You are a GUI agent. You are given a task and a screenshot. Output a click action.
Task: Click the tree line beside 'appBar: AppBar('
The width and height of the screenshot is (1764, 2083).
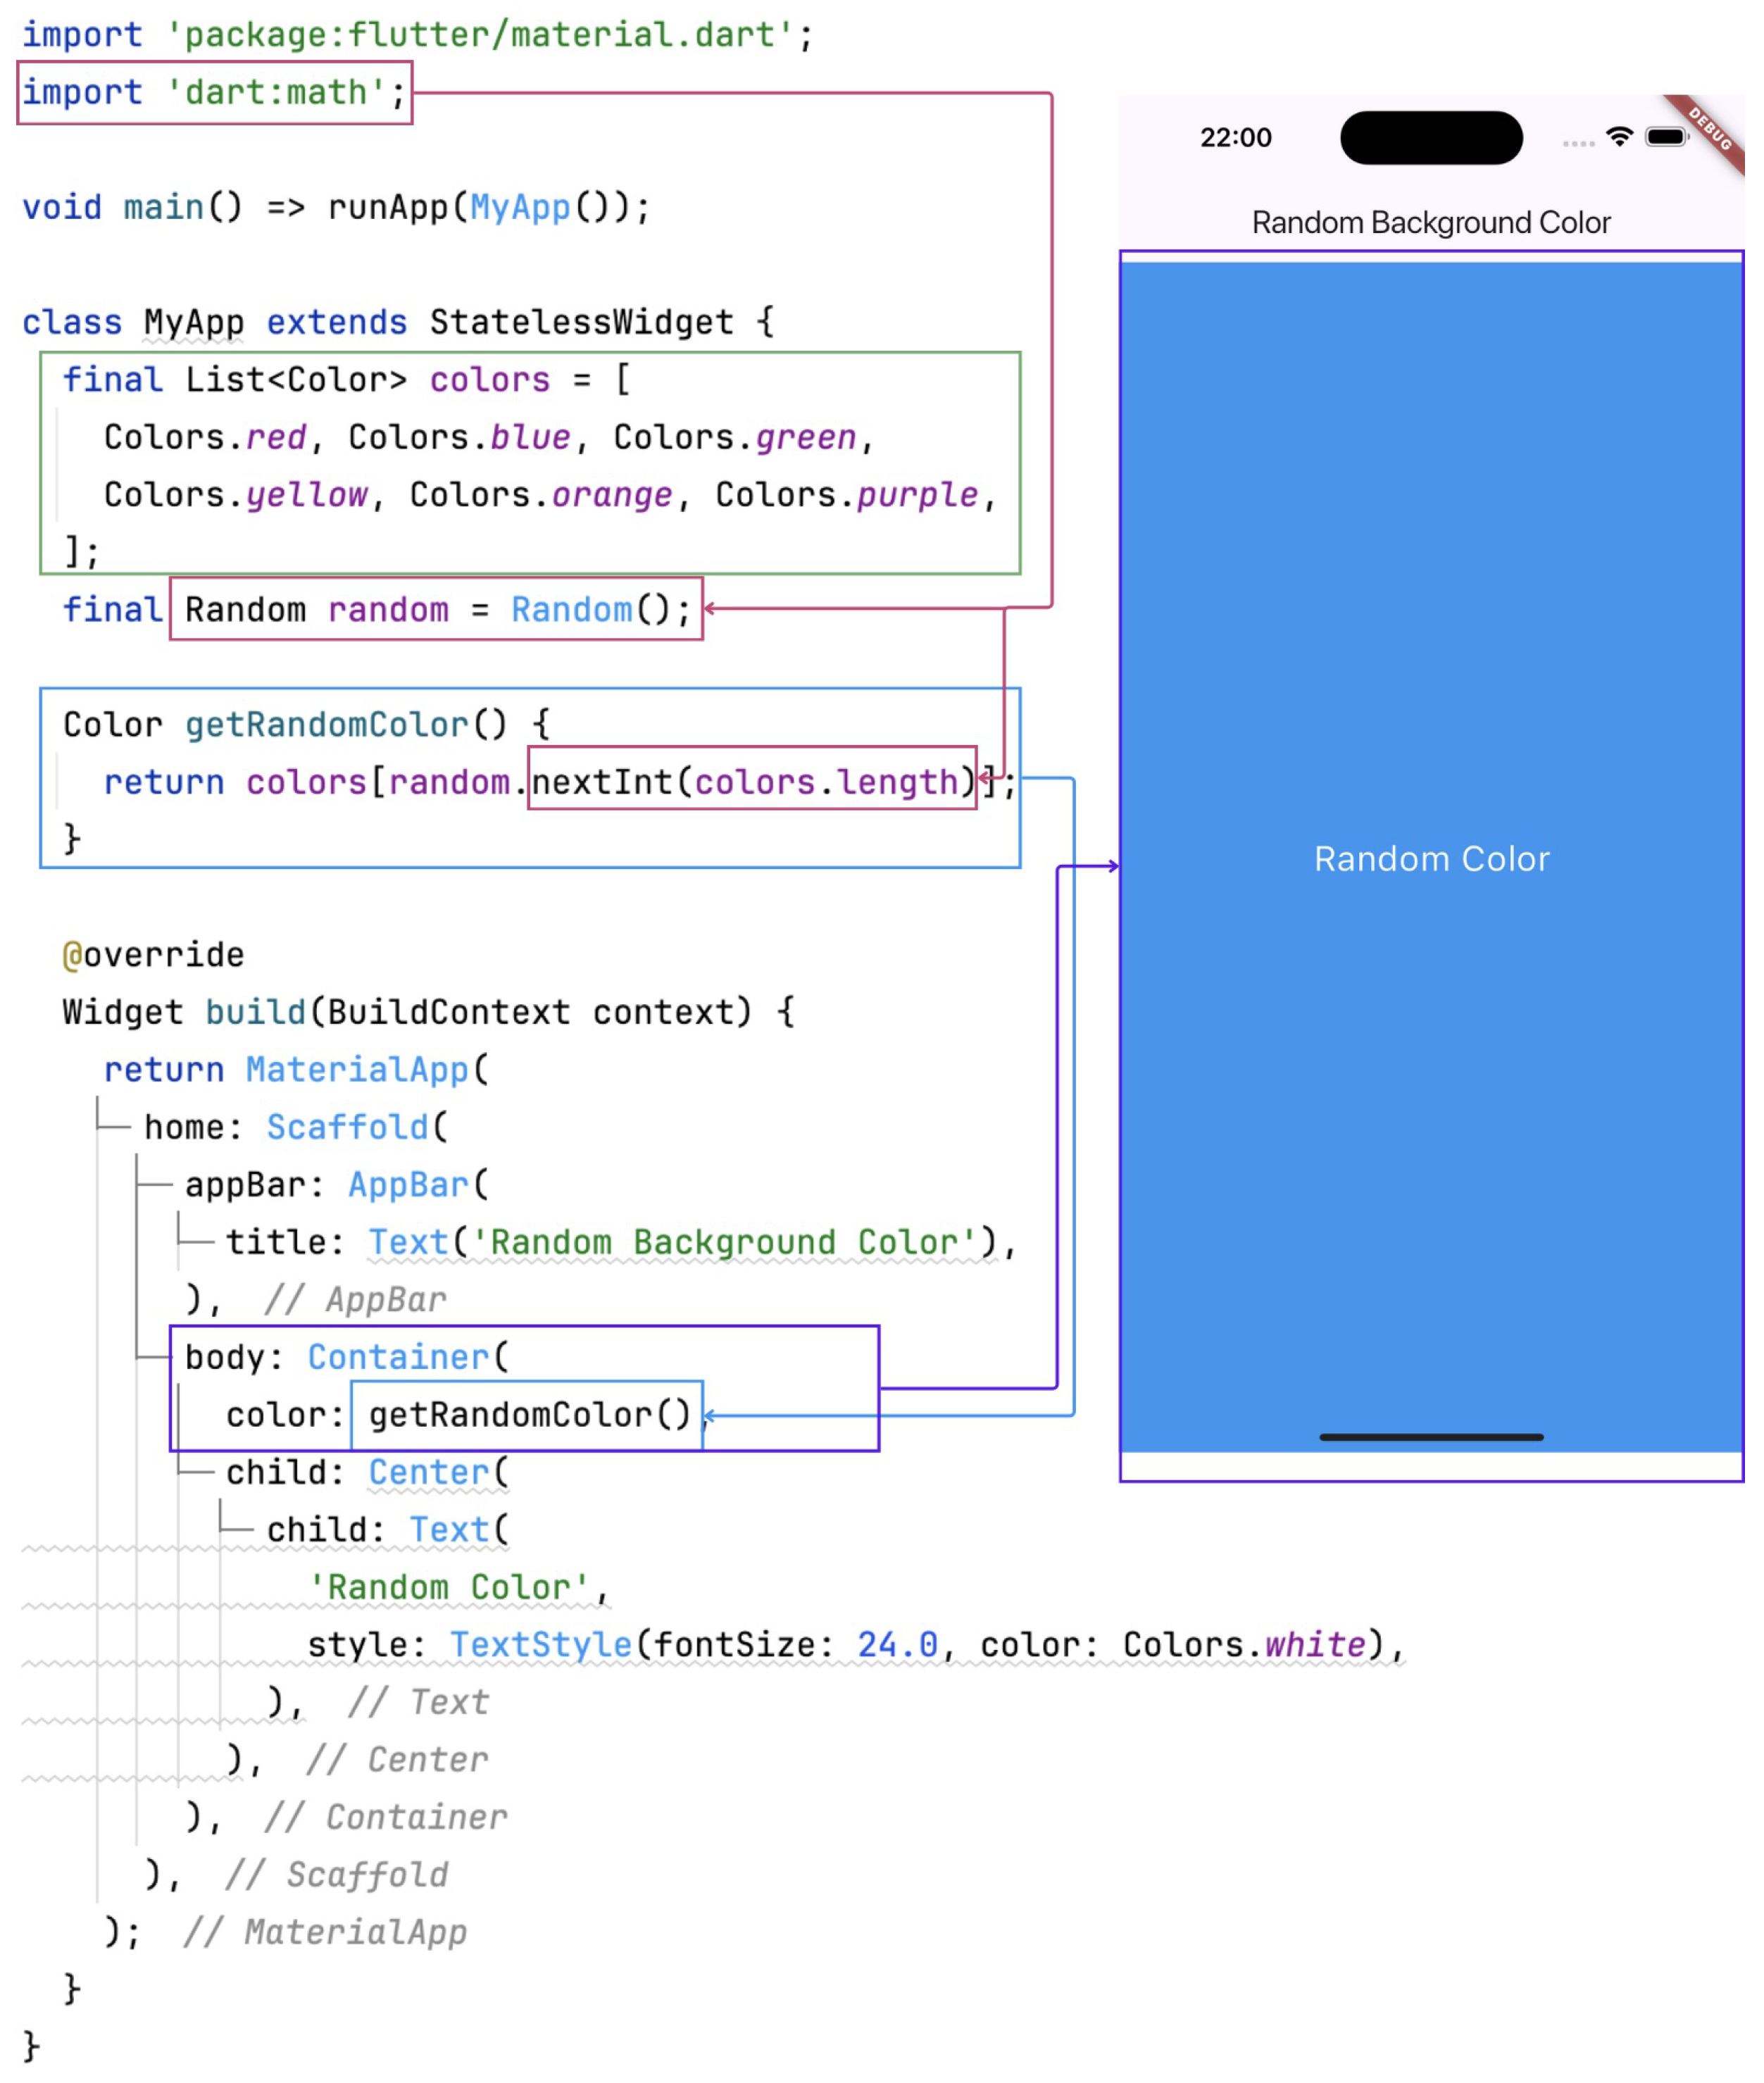click(154, 1184)
